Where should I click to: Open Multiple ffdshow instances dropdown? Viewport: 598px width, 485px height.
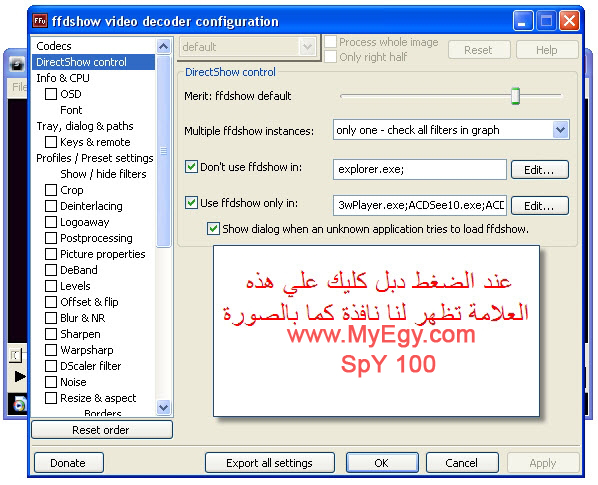point(560,130)
